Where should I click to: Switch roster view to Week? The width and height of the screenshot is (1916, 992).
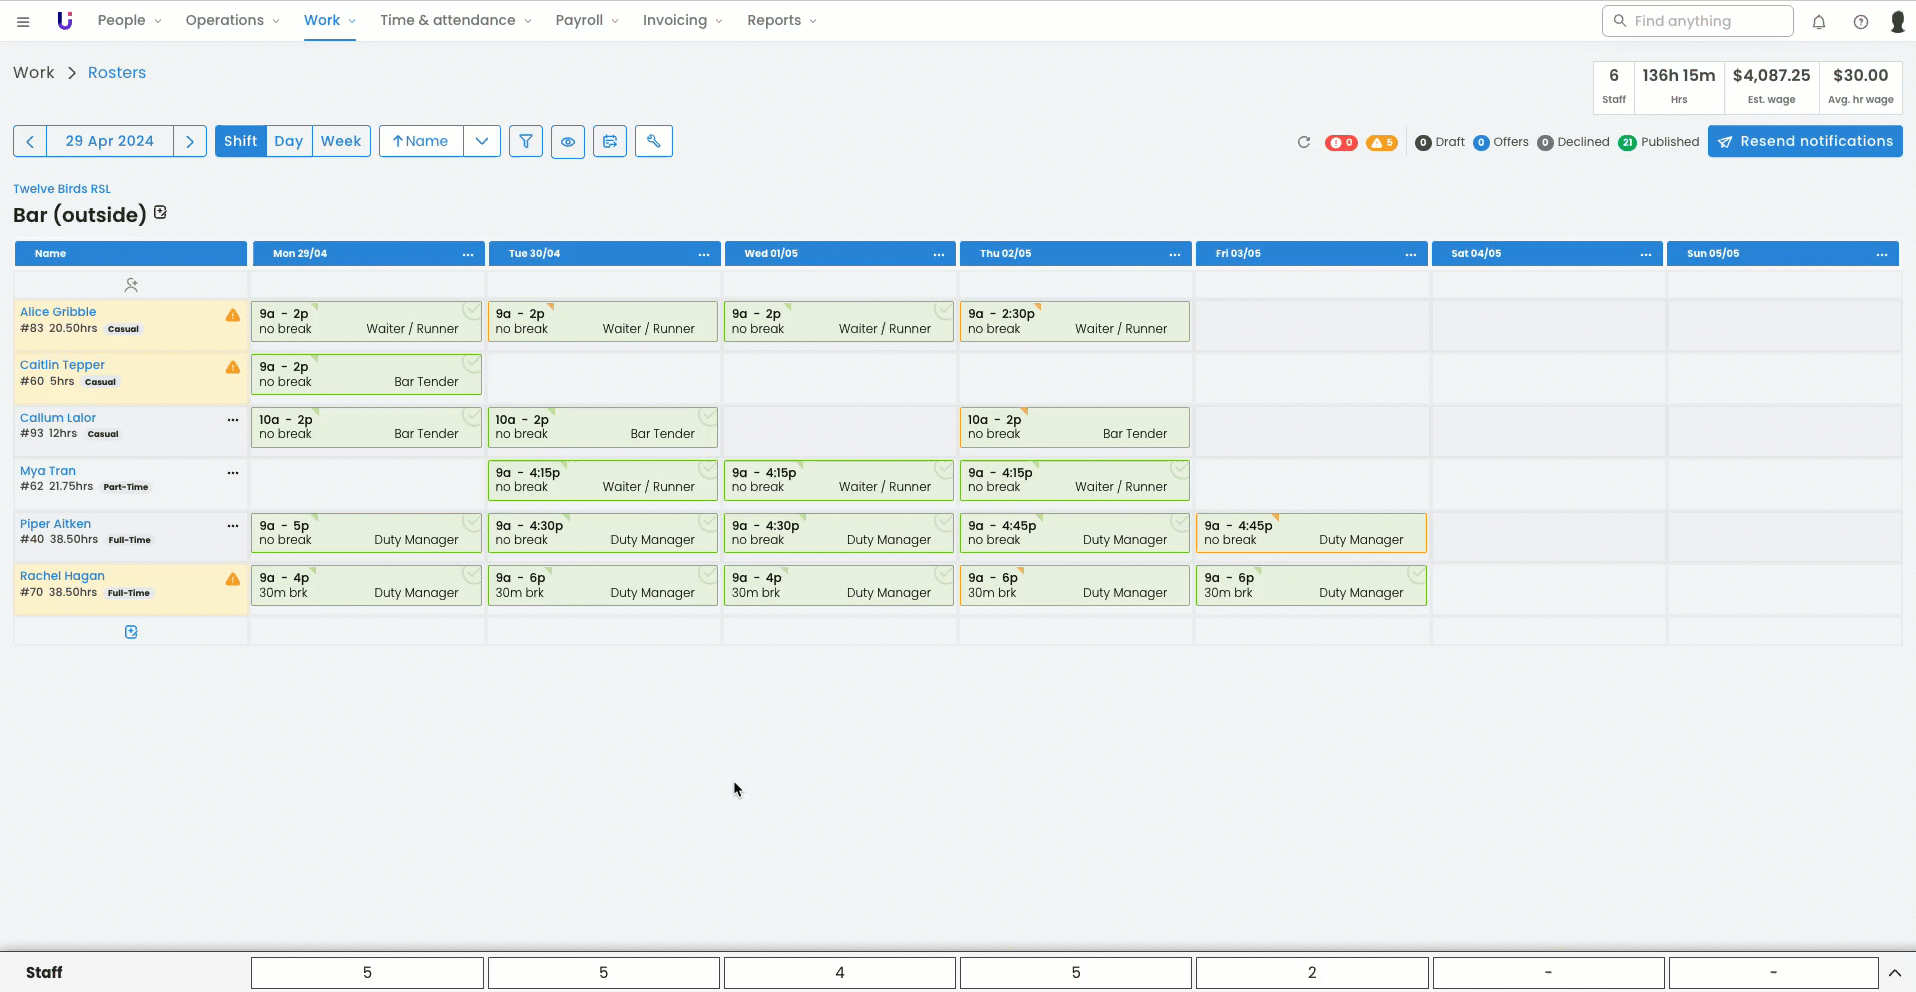pyautogui.click(x=341, y=141)
